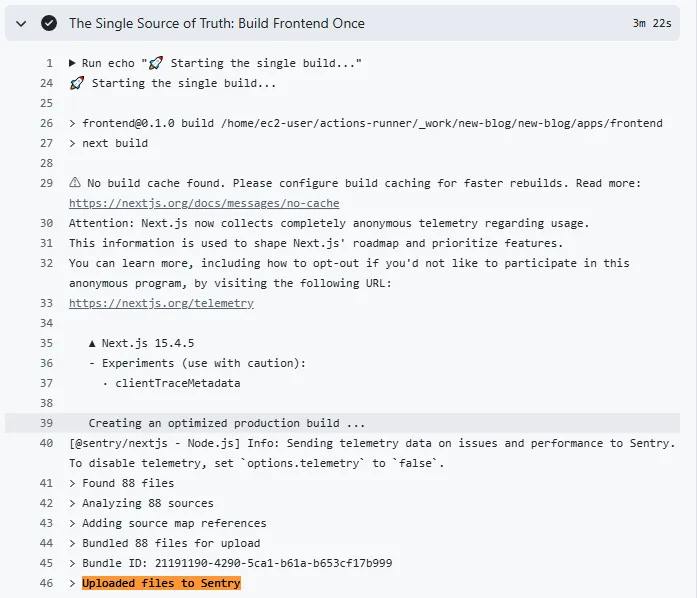Click the clientTraceMetadata experiment entry
Image resolution: width=697 pixels, height=598 pixels.
click(177, 383)
